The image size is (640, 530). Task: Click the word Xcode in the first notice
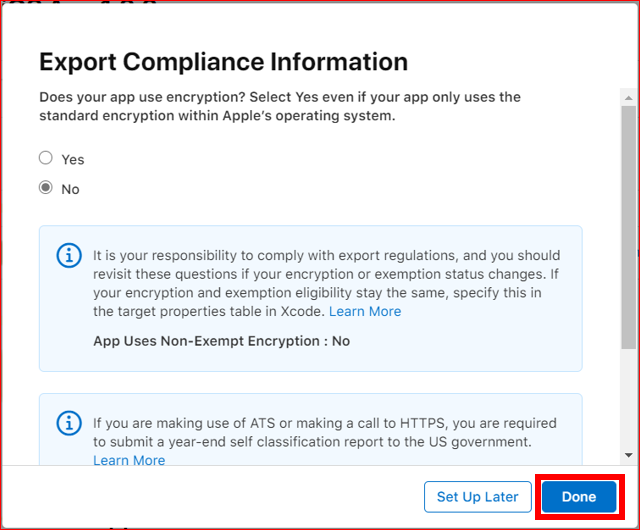tap(301, 311)
